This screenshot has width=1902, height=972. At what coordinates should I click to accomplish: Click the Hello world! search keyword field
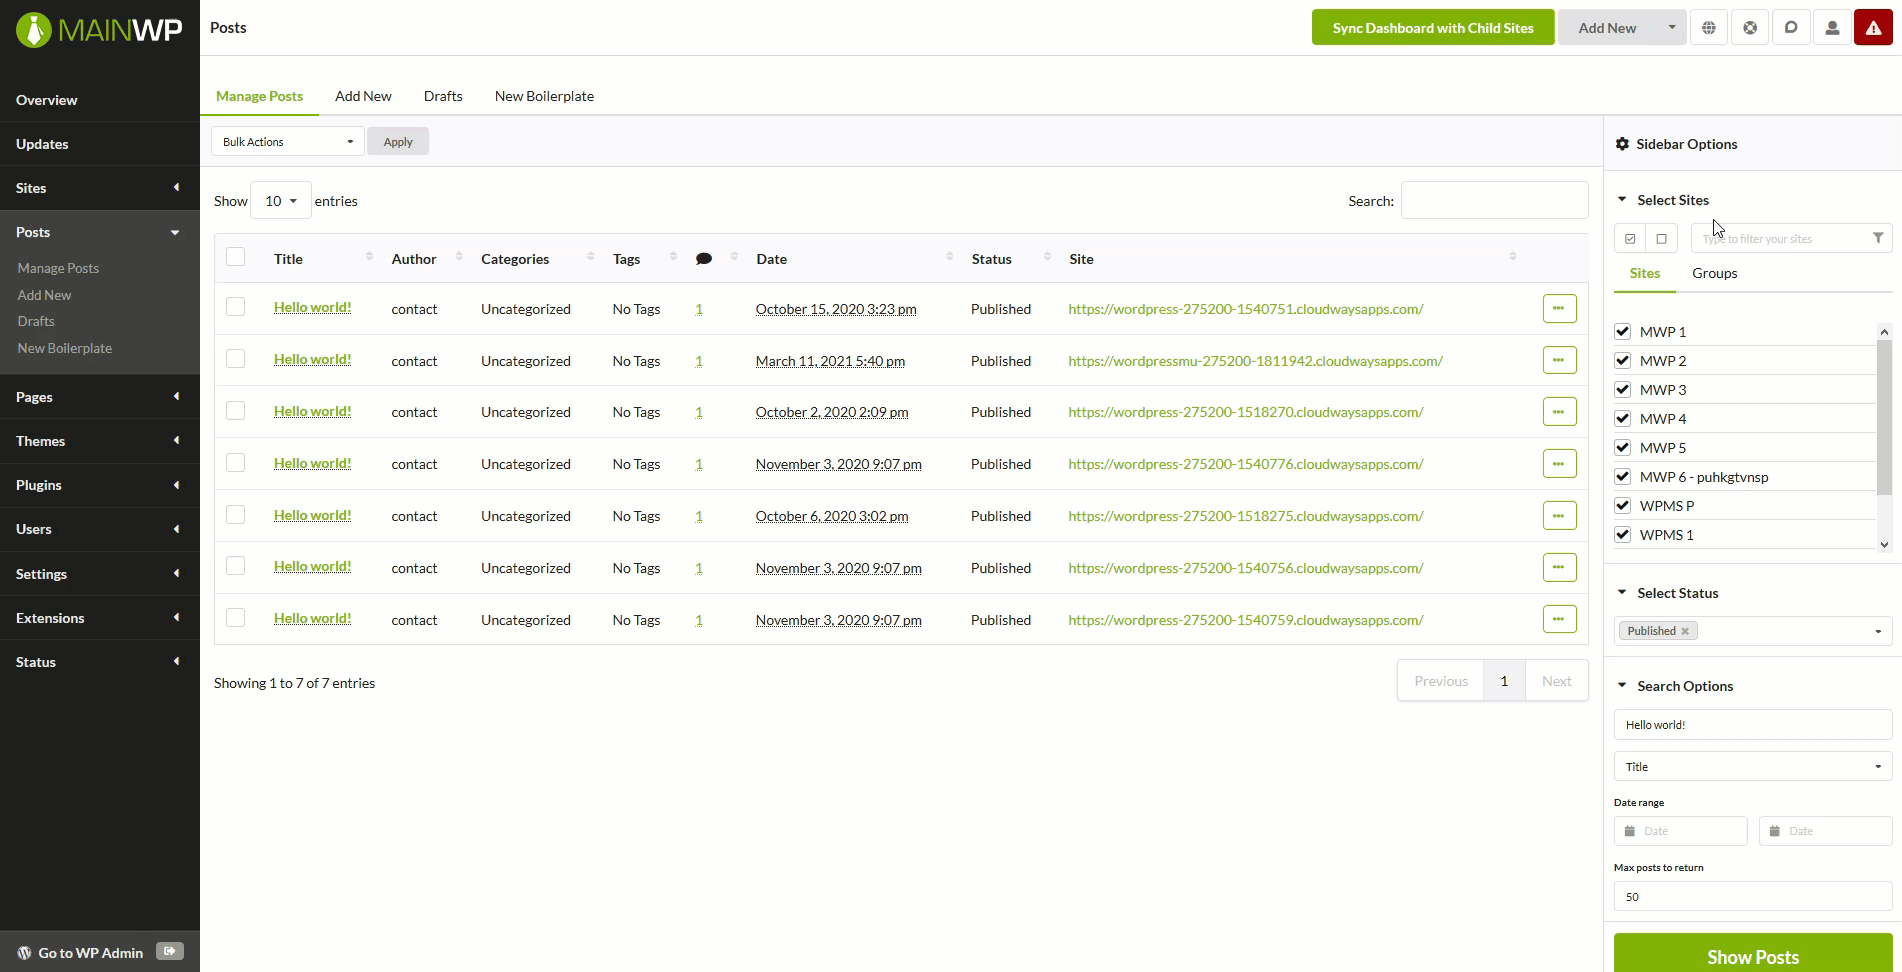(1753, 725)
